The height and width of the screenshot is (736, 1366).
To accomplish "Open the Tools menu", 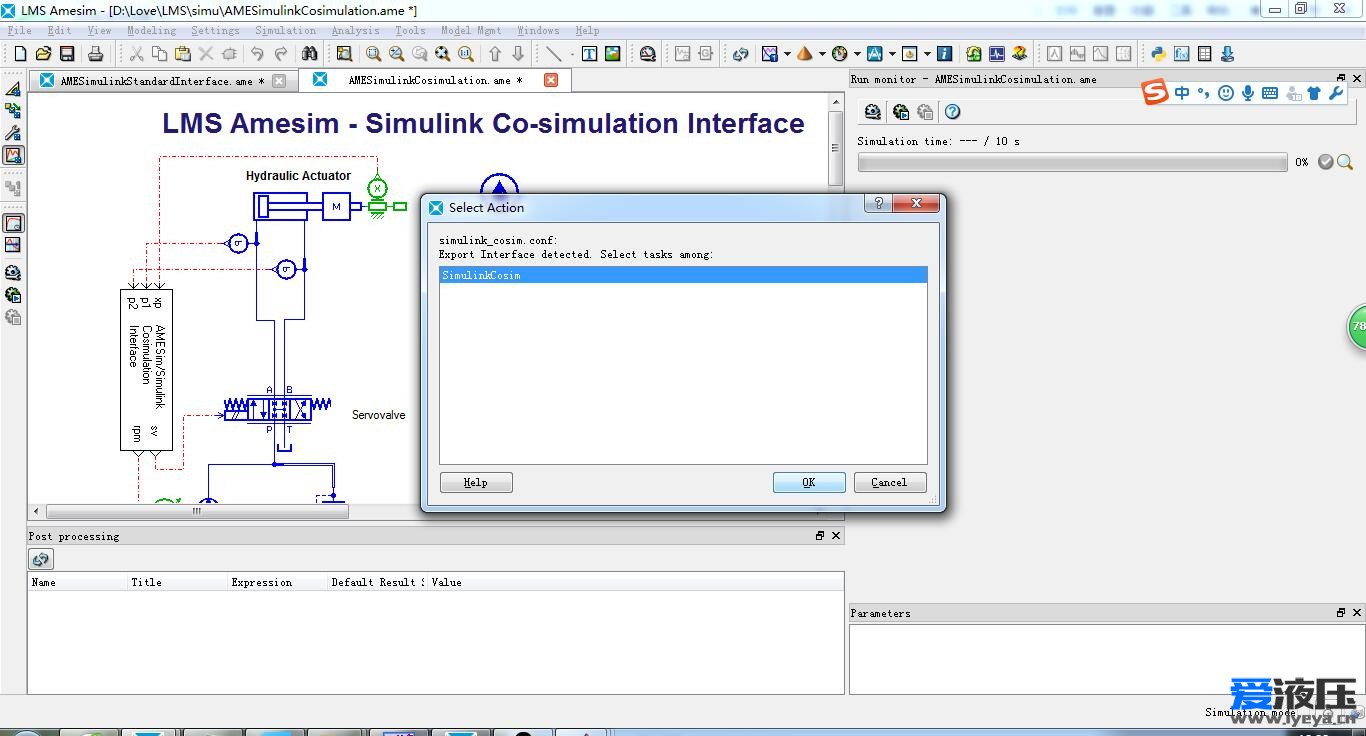I will coord(410,31).
